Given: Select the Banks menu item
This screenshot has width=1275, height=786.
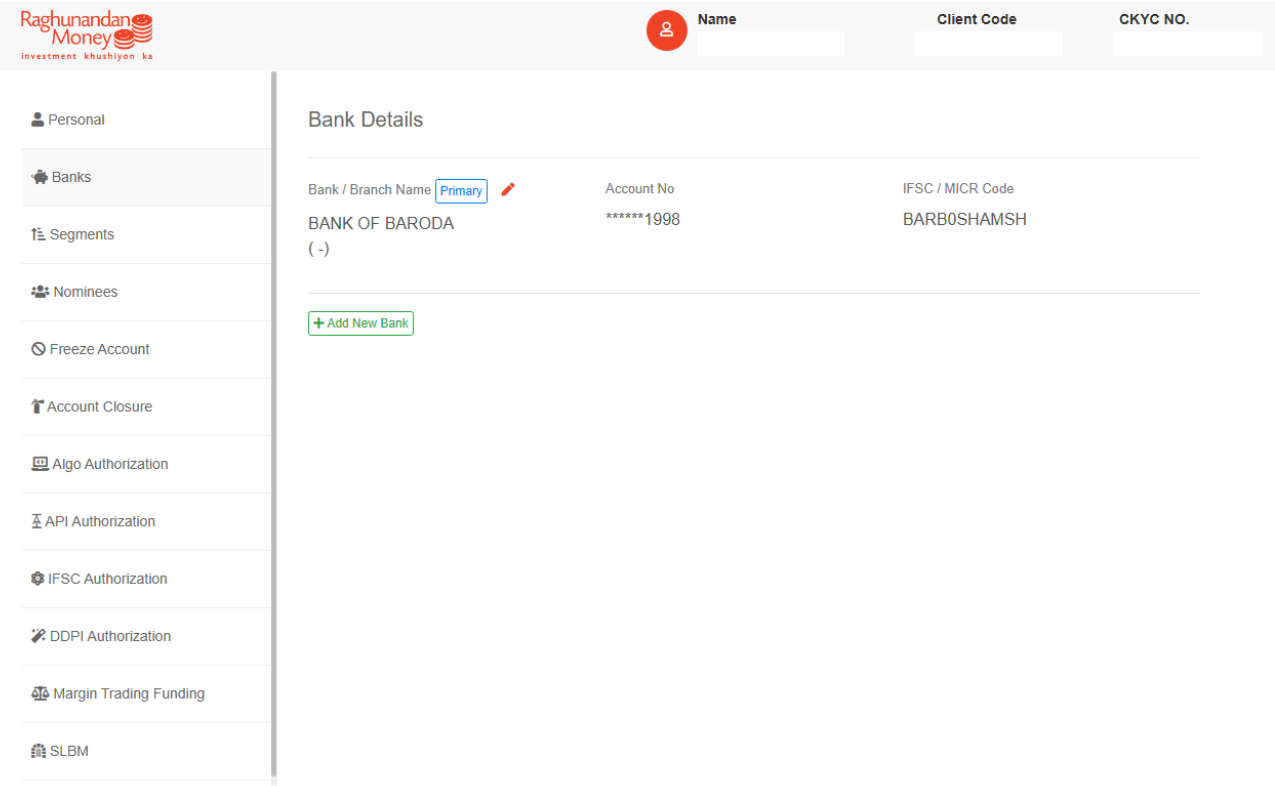Looking at the screenshot, I should 146,177.
